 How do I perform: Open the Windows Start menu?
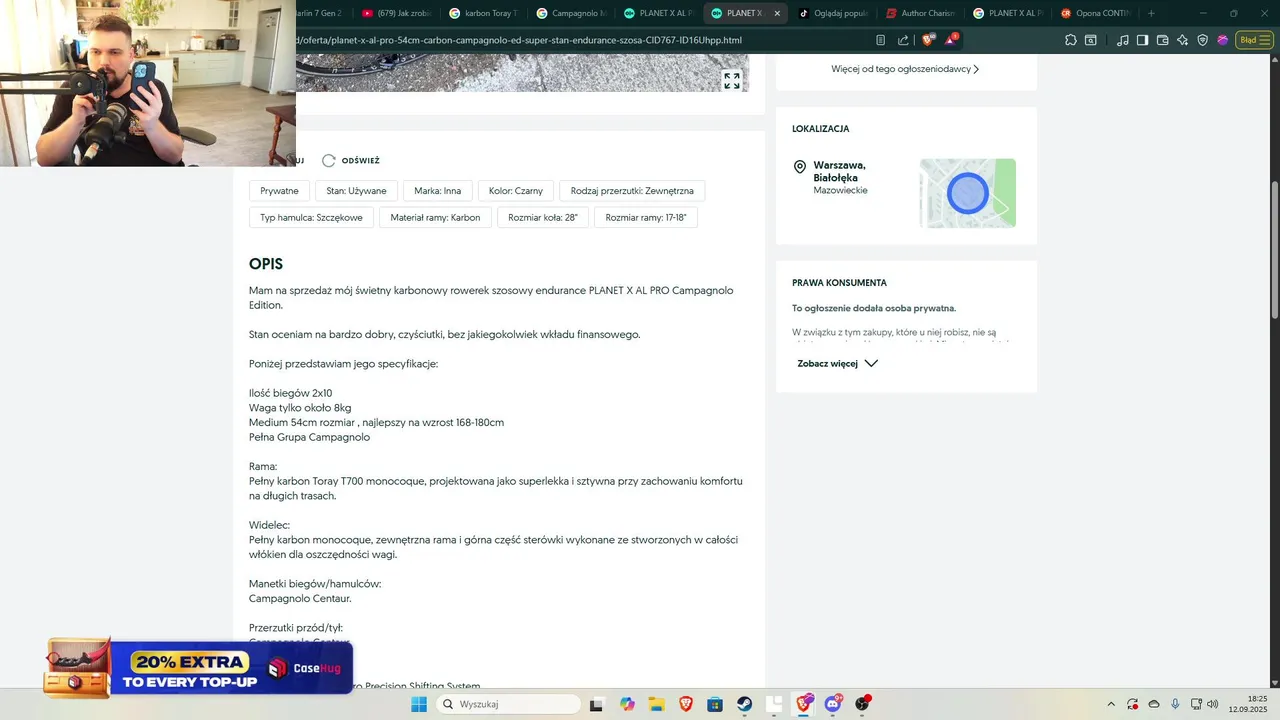(419, 704)
